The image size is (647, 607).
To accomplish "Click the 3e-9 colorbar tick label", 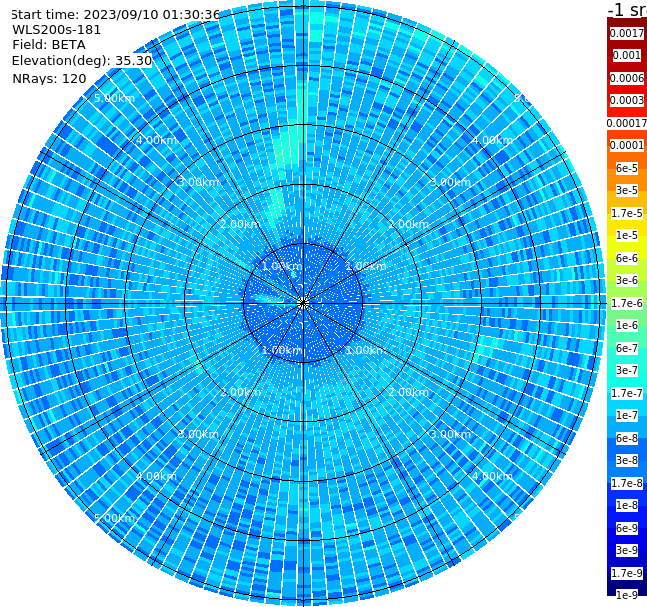I will [627, 550].
